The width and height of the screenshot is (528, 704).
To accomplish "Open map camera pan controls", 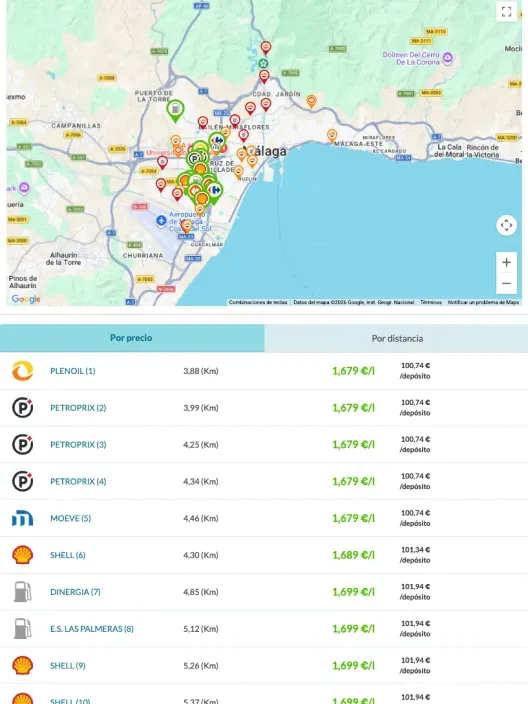I will (x=506, y=225).
